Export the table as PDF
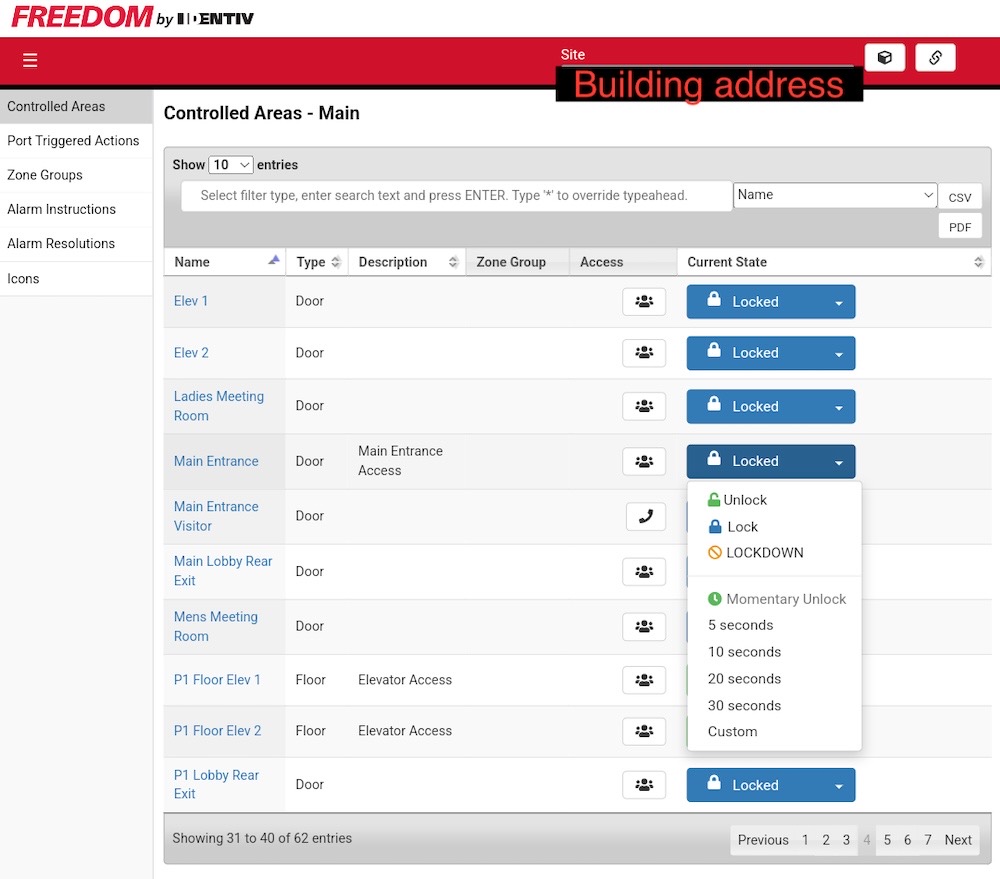The image size is (1000, 879). [959, 227]
